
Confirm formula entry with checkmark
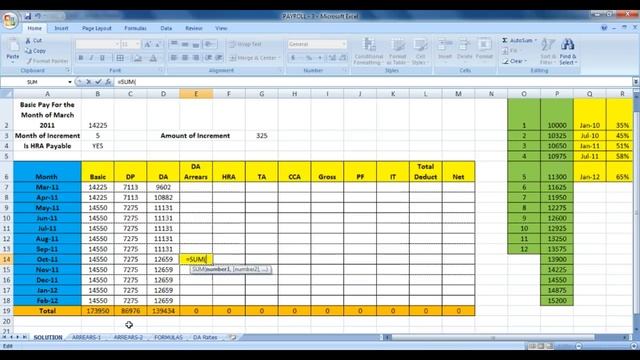click(x=98, y=82)
